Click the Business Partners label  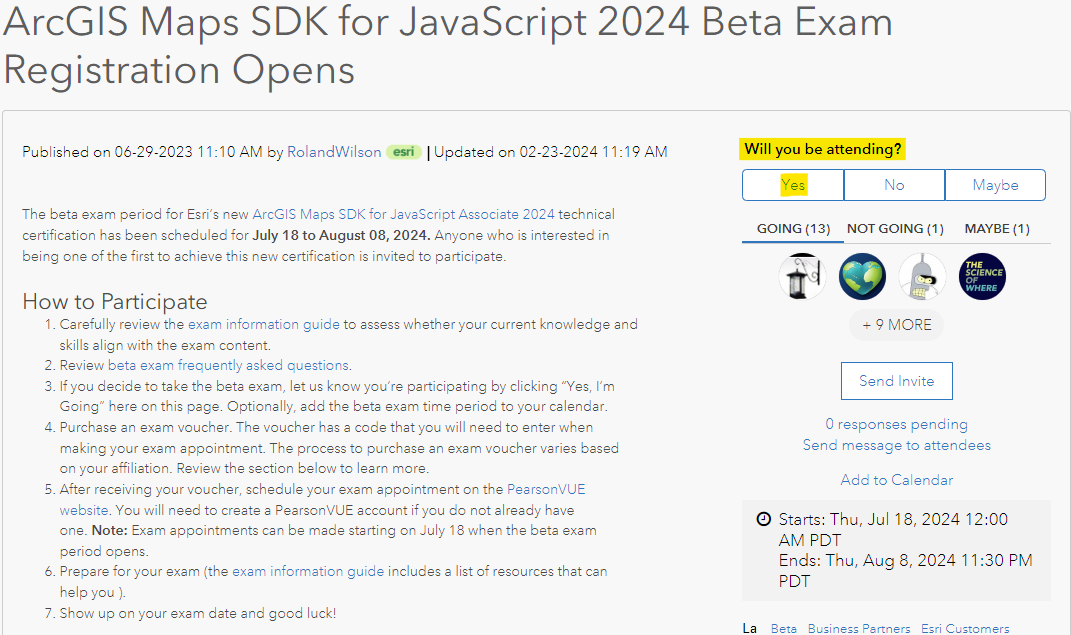point(859,628)
